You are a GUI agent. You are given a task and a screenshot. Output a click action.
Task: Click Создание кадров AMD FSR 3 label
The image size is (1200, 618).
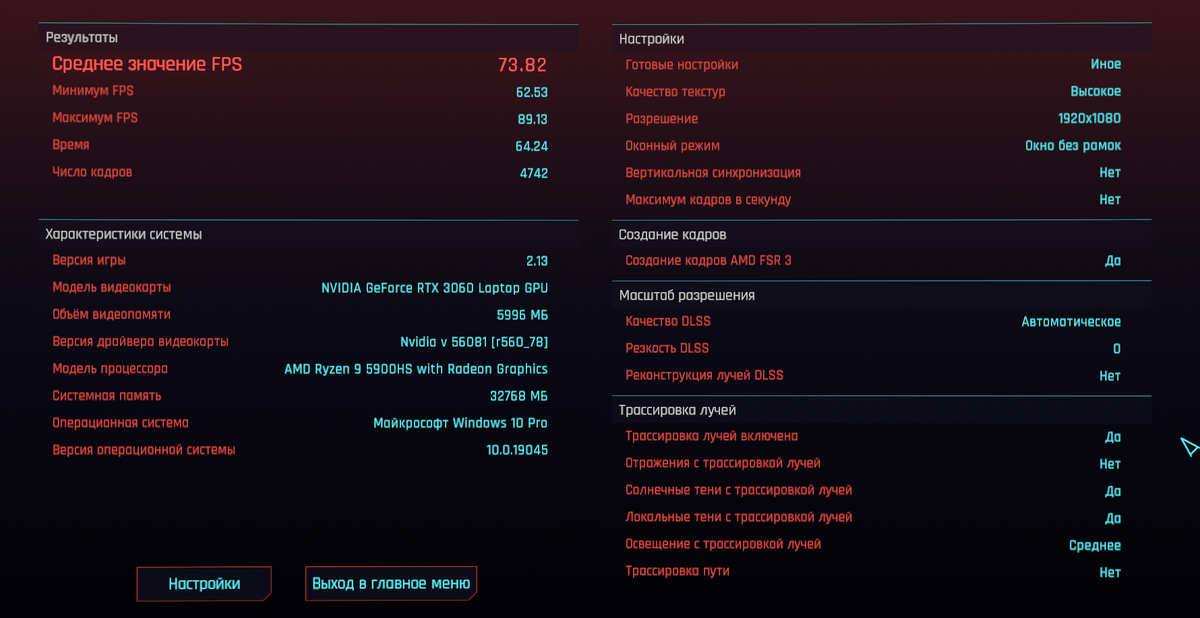[708, 260]
